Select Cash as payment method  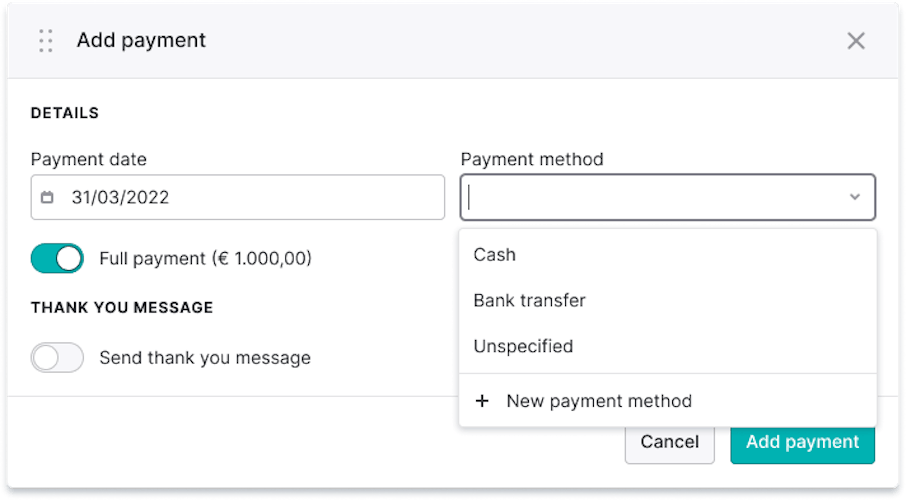tap(495, 255)
